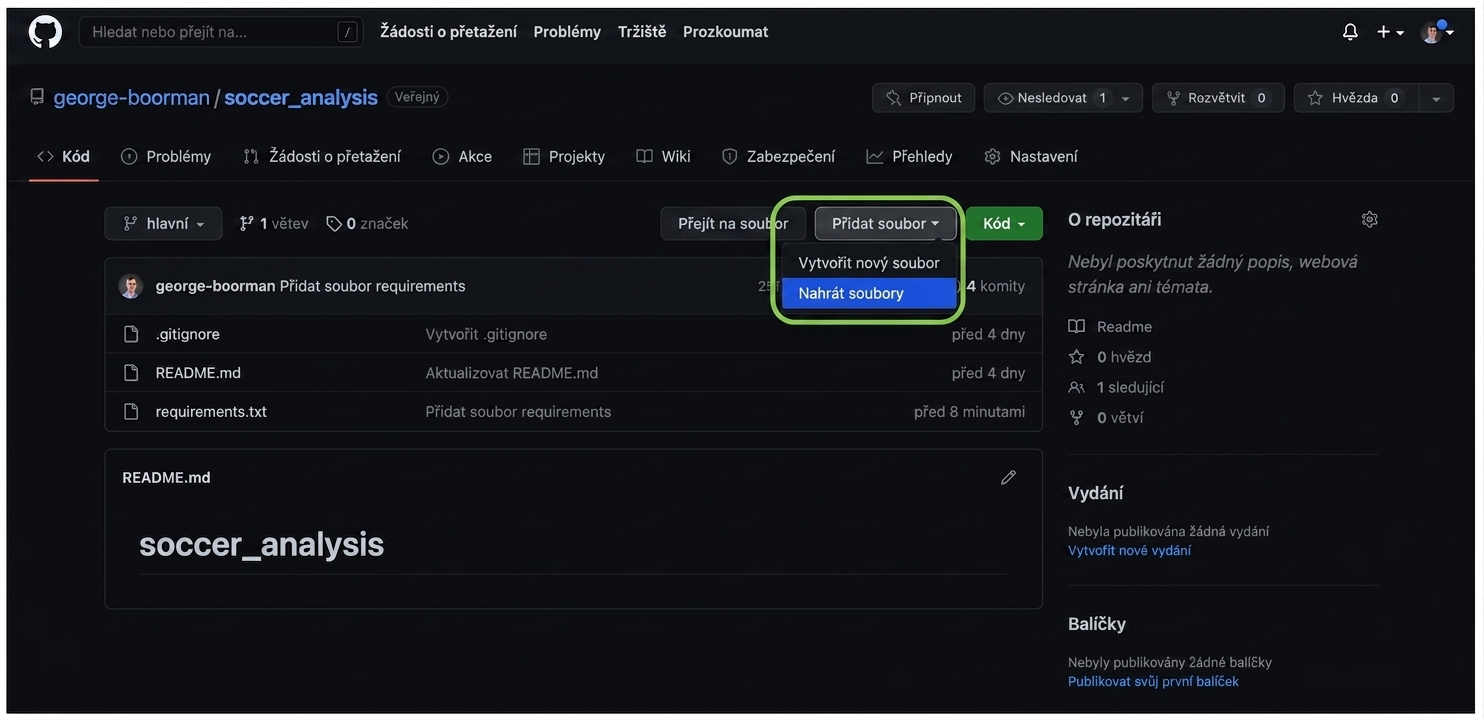Image resolution: width=1484 pixels, height=720 pixels.
Task: Click the people icon beside 1 sledující
Action: pos(1076,387)
